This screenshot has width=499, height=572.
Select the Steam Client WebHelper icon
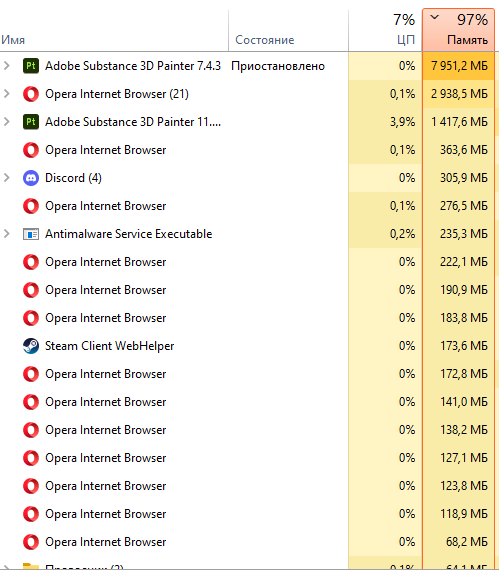[x=31, y=346]
